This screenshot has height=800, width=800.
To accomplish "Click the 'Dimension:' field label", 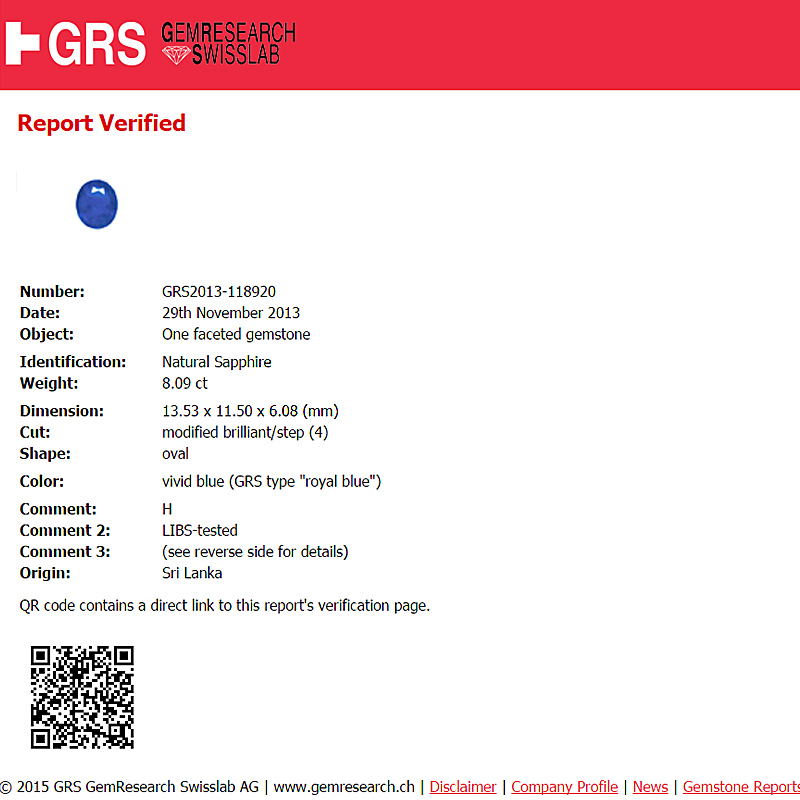I will [62, 411].
